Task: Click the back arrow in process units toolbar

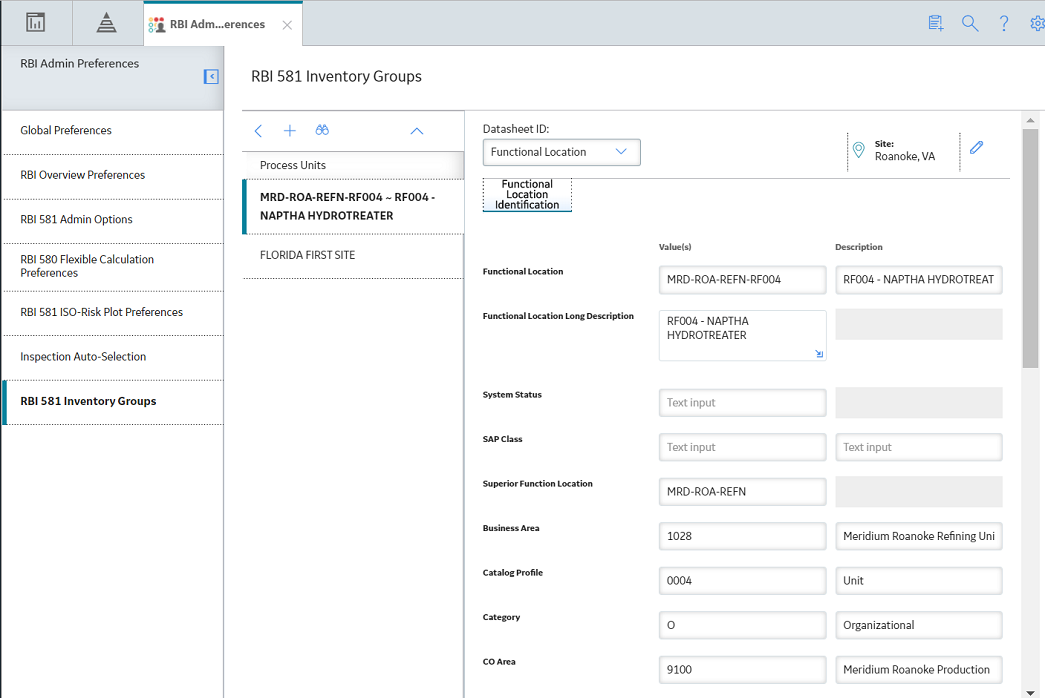Action: [x=259, y=131]
